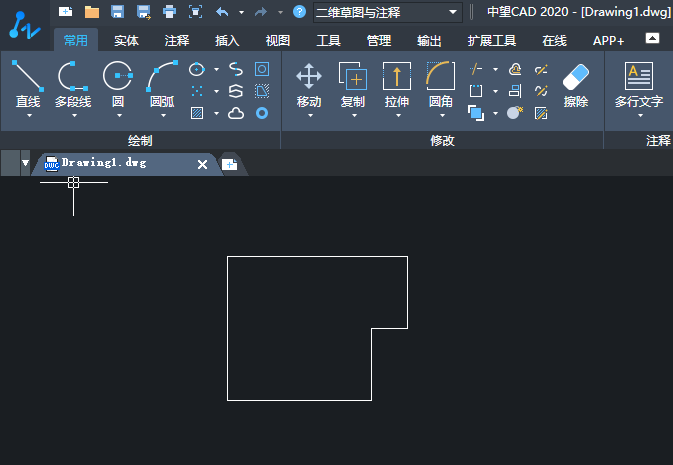673x465 pixels.
Task: Click the donut ring icon
Action: (262, 113)
